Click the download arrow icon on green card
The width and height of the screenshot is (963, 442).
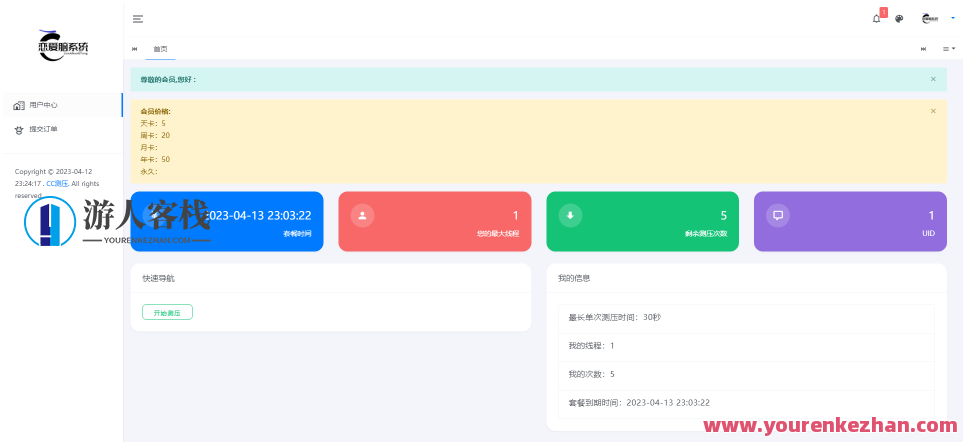[x=570, y=215]
